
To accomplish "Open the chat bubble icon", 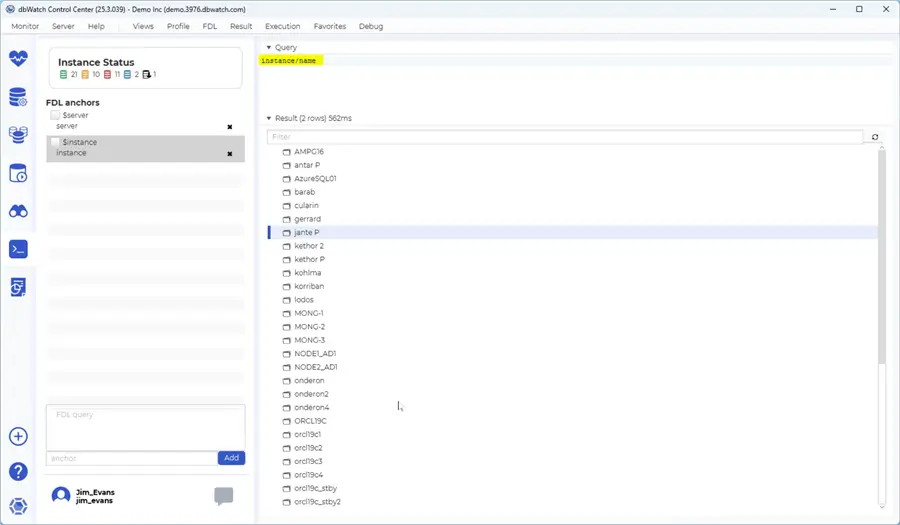I will tap(224, 496).
